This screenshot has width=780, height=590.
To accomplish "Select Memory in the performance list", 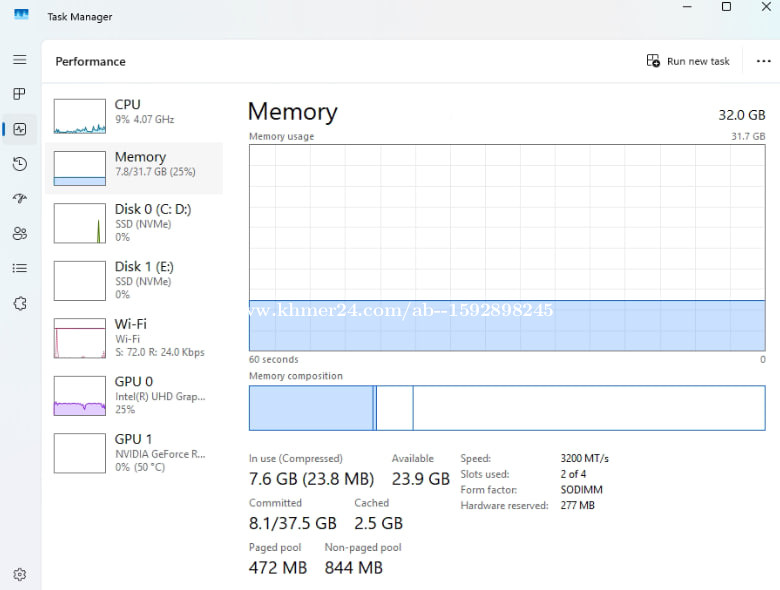I will tap(133, 167).
